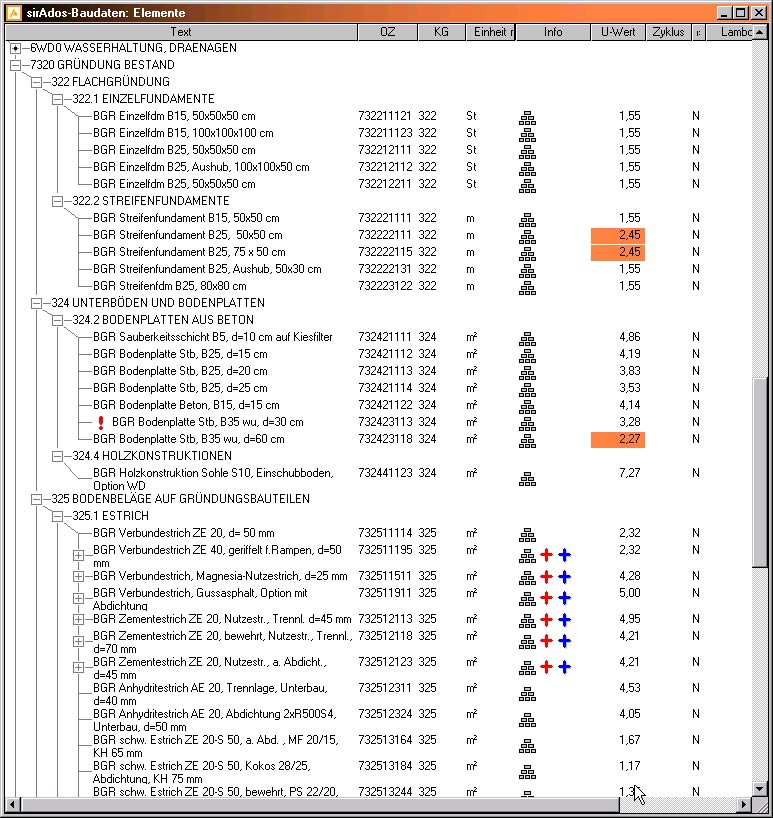Select Bodenplatte Stb, B25, d=20 cm row
The width and height of the screenshot is (773, 818).
point(180,370)
